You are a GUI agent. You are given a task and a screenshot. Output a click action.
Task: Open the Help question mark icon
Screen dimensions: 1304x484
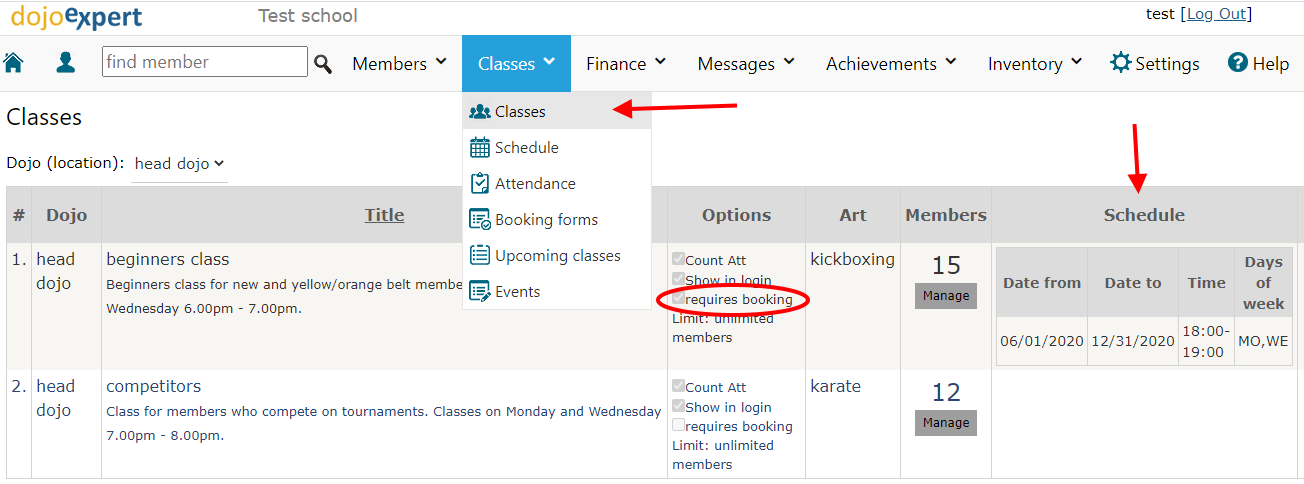(x=1238, y=63)
